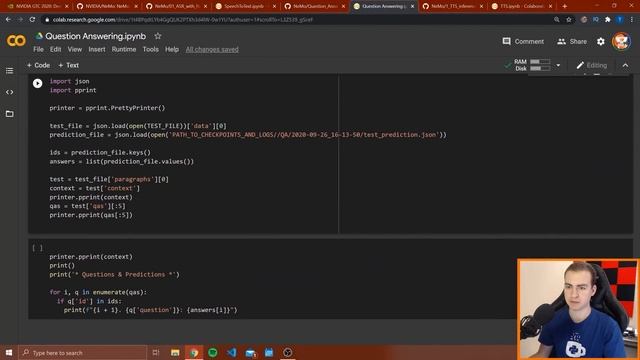The image size is (640, 360).
Task: Open OBS Studio from taskbar
Action: (288, 353)
